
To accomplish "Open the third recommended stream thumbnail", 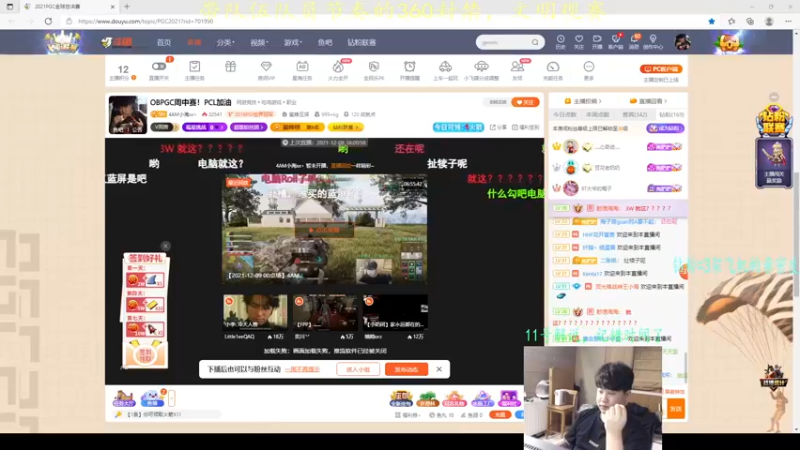I will (395, 312).
